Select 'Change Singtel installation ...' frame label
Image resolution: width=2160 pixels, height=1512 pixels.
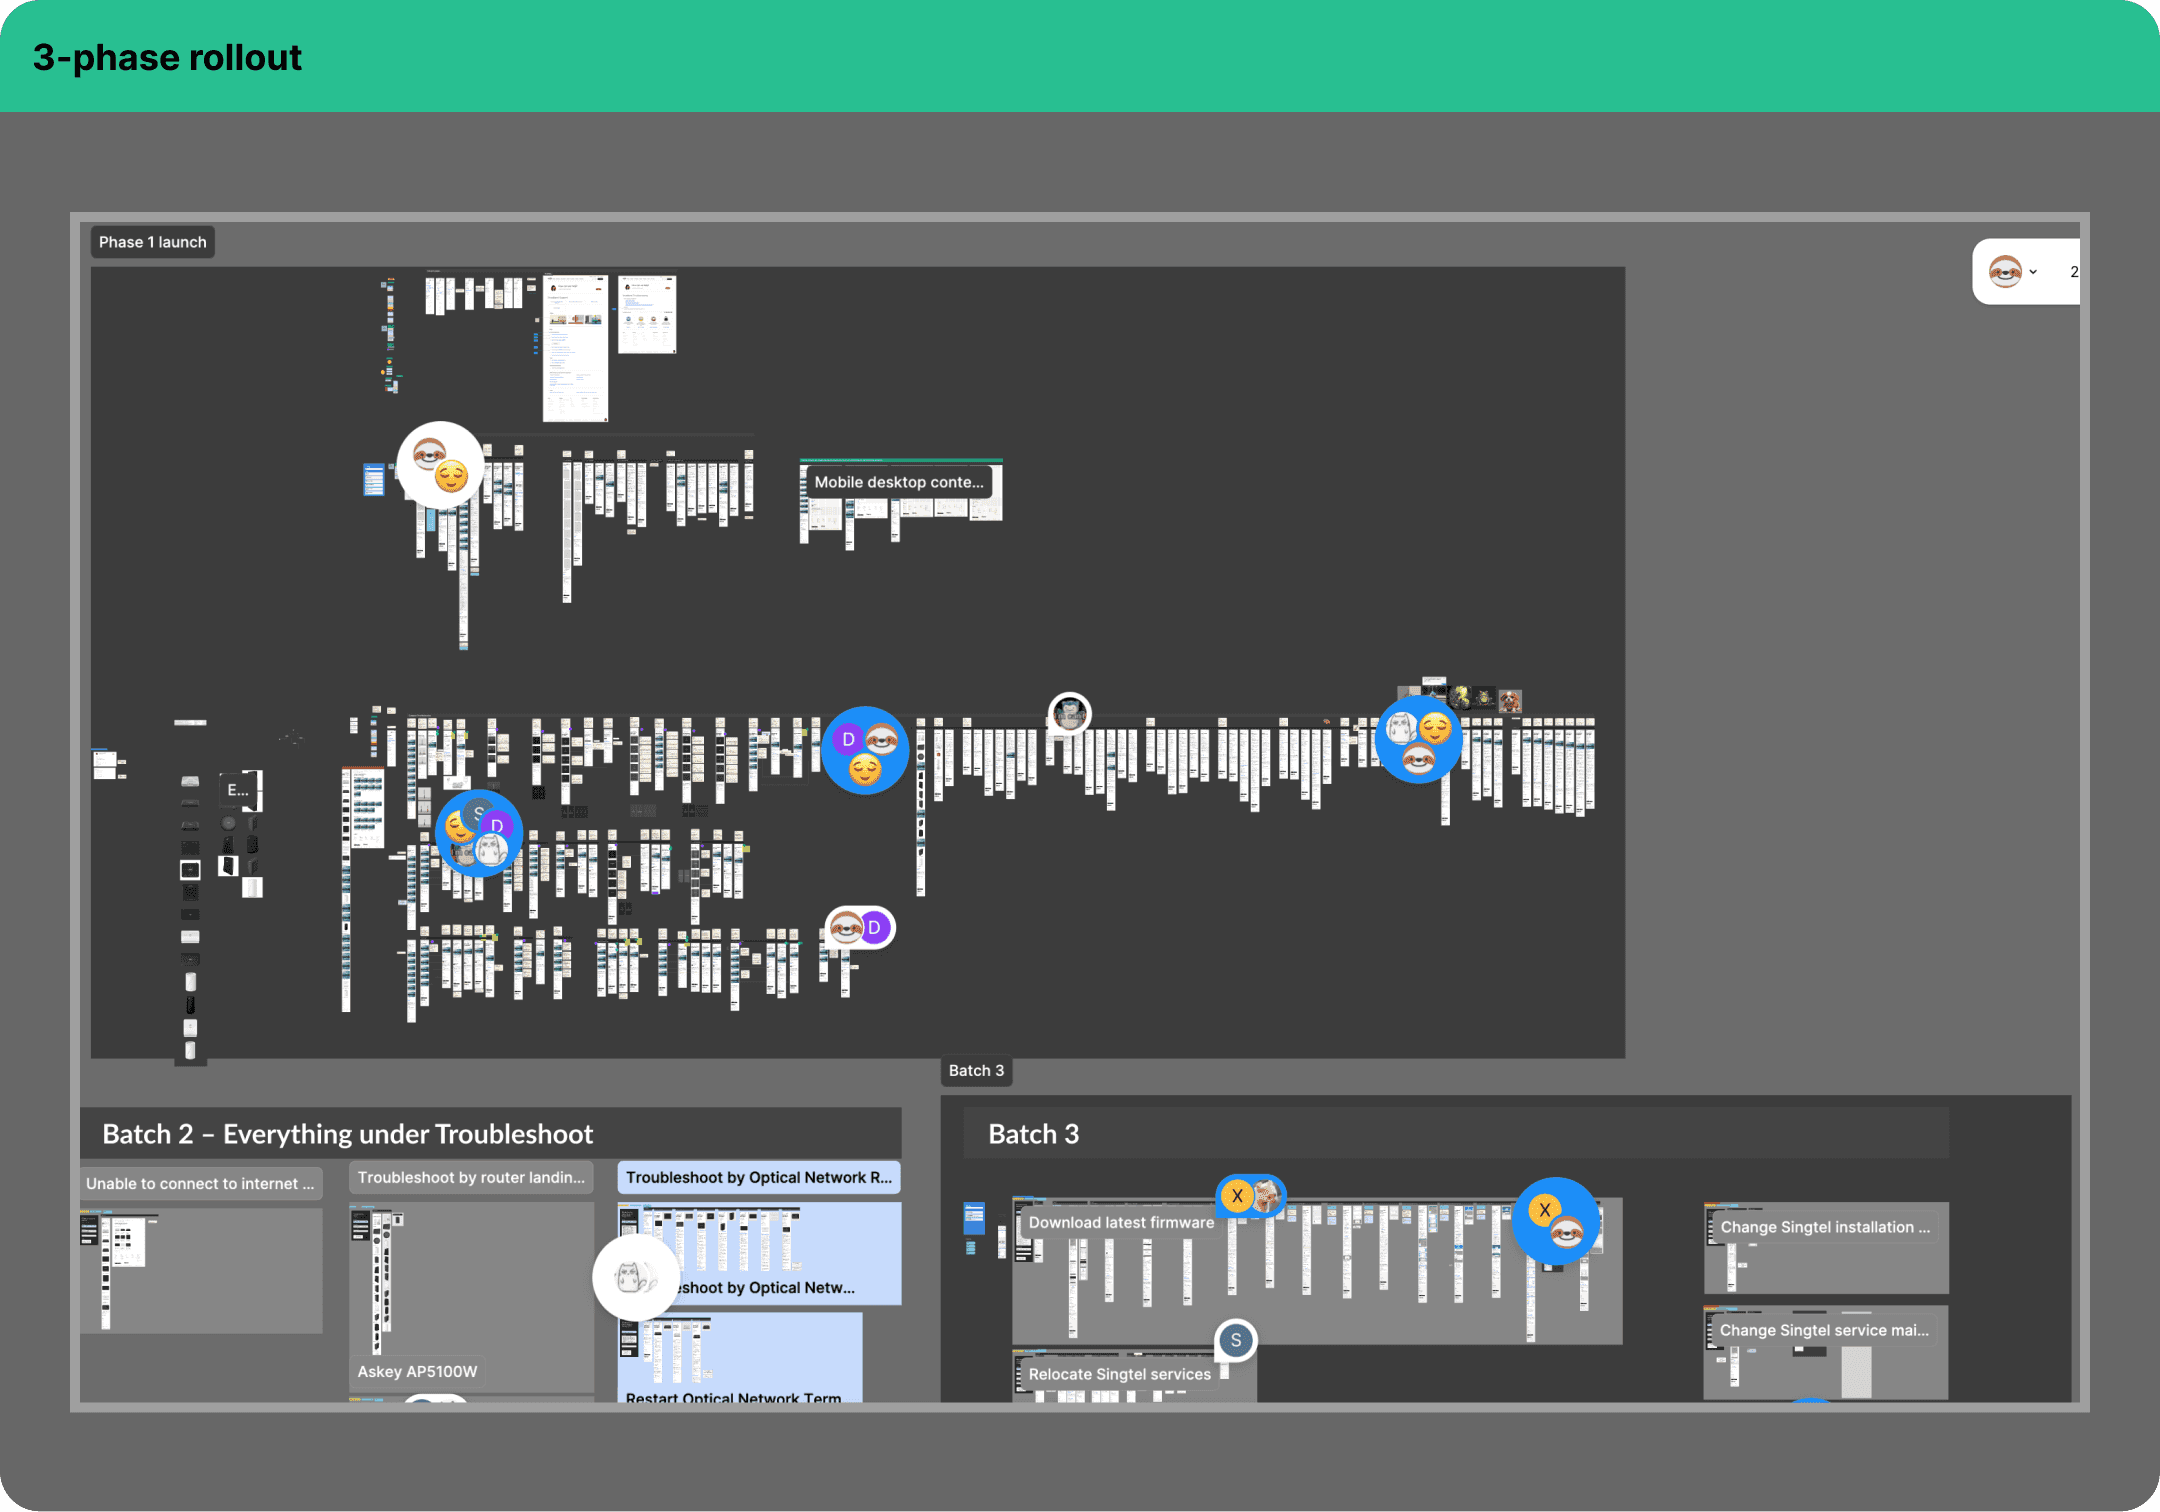click(1824, 1228)
